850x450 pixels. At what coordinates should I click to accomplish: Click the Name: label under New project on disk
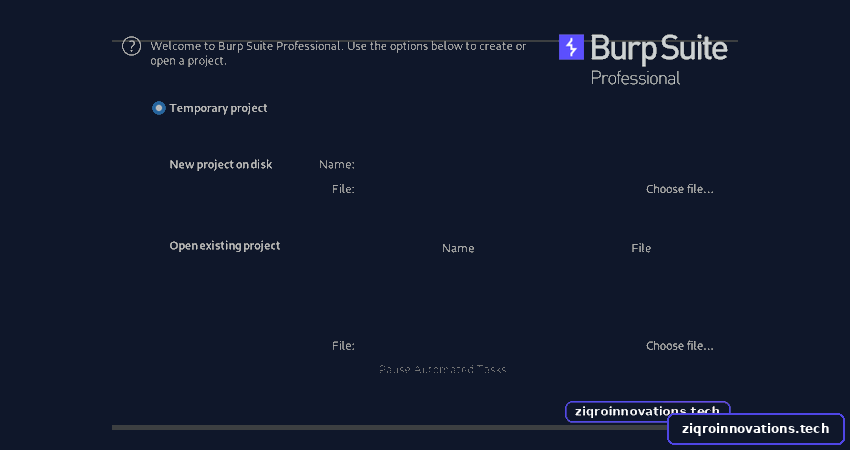[x=337, y=164]
